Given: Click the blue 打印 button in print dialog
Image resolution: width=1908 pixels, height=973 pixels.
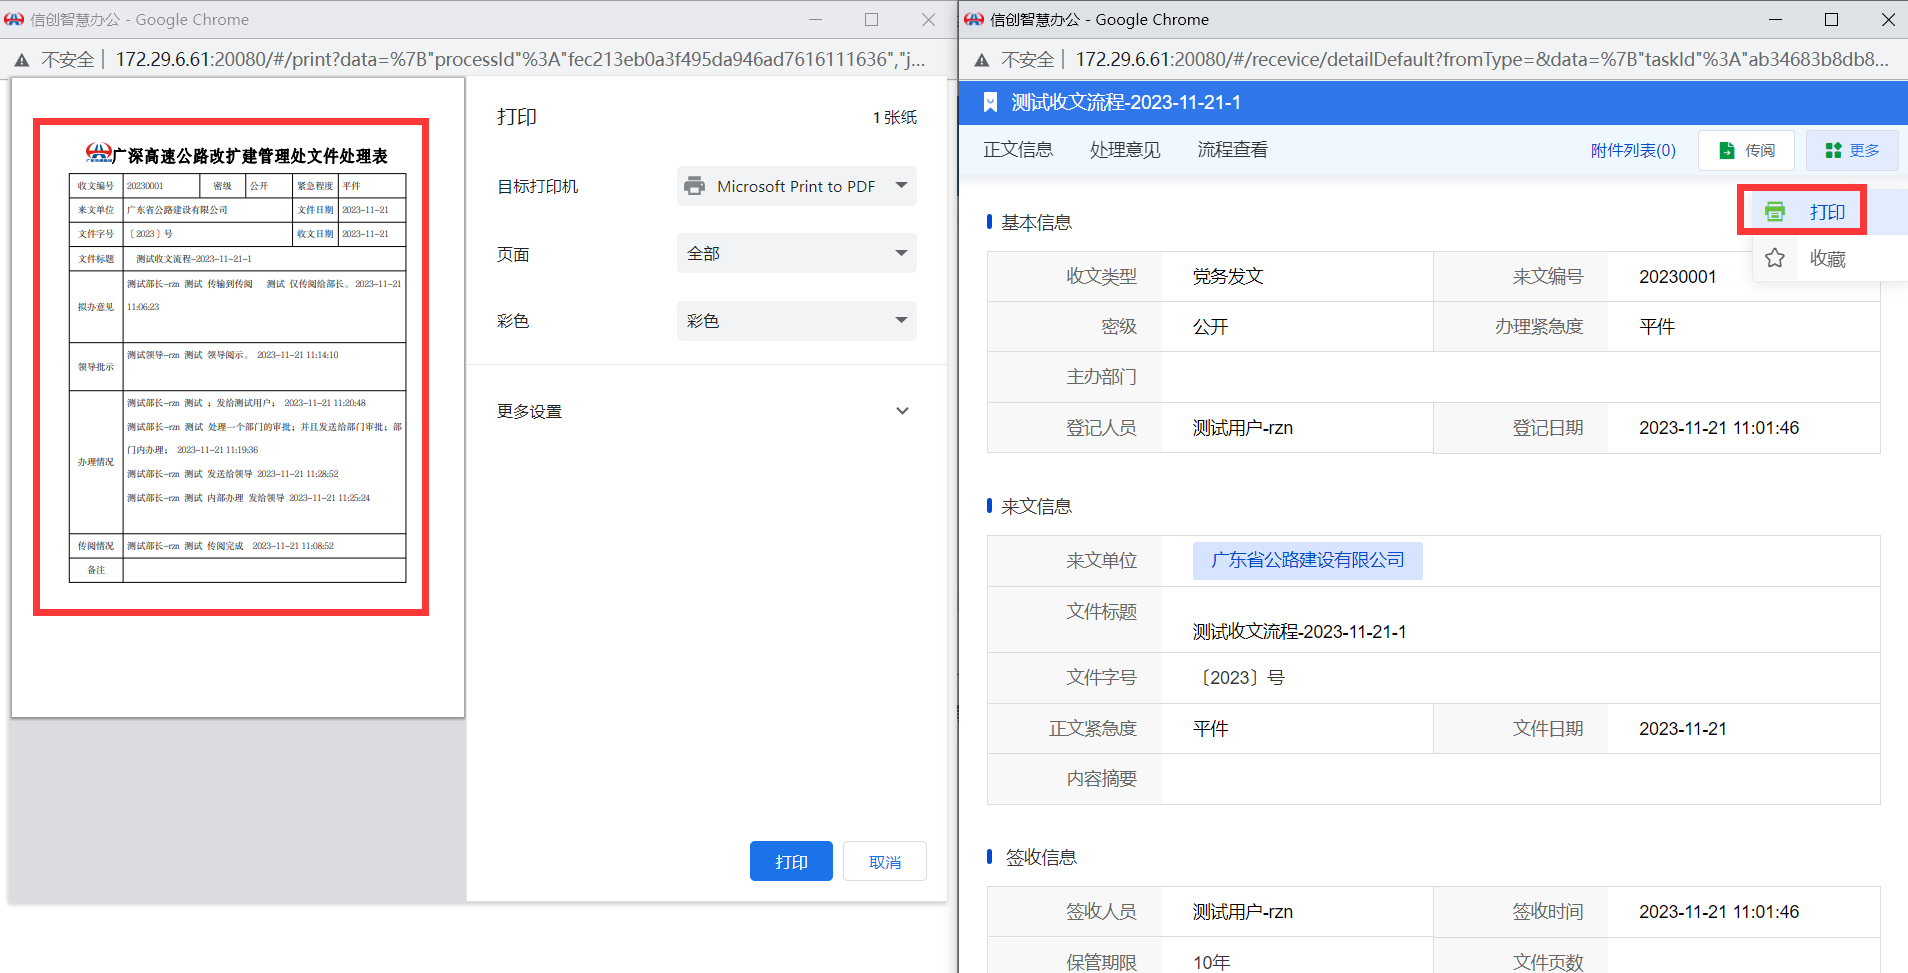Looking at the screenshot, I should (x=791, y=861).
